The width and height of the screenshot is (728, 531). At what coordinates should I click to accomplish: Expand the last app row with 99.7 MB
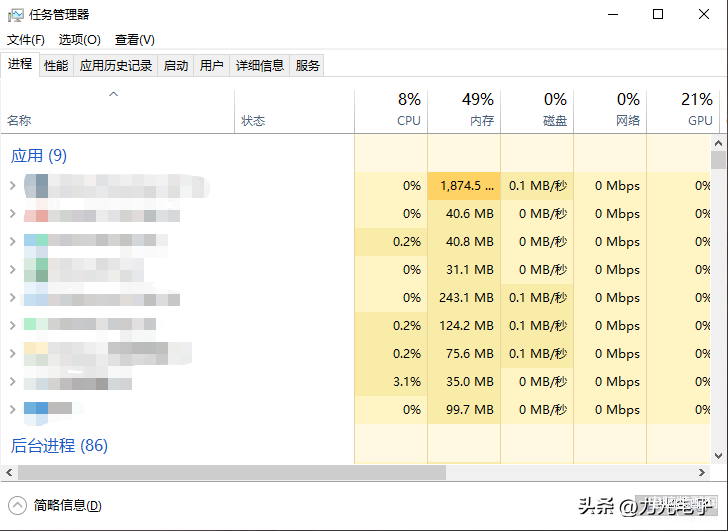pyautogui.click(x=12, y=410)
